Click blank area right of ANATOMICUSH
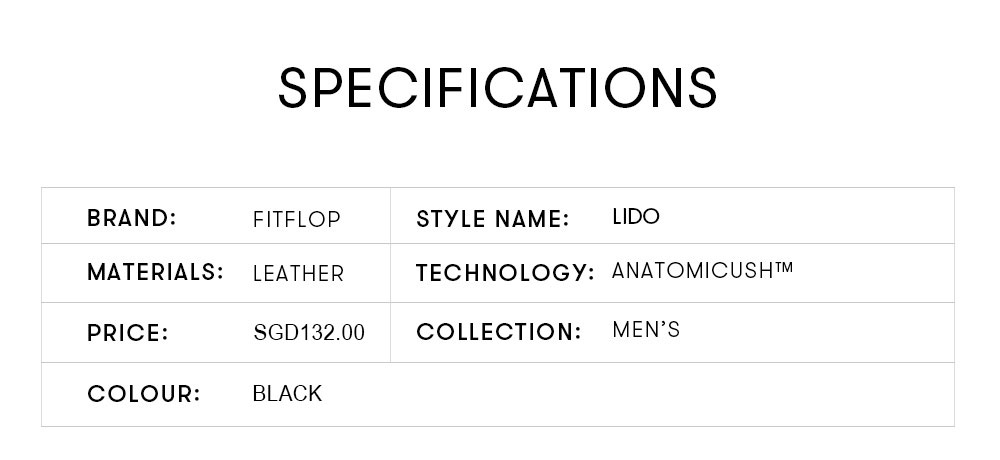 tap(874, 273)
